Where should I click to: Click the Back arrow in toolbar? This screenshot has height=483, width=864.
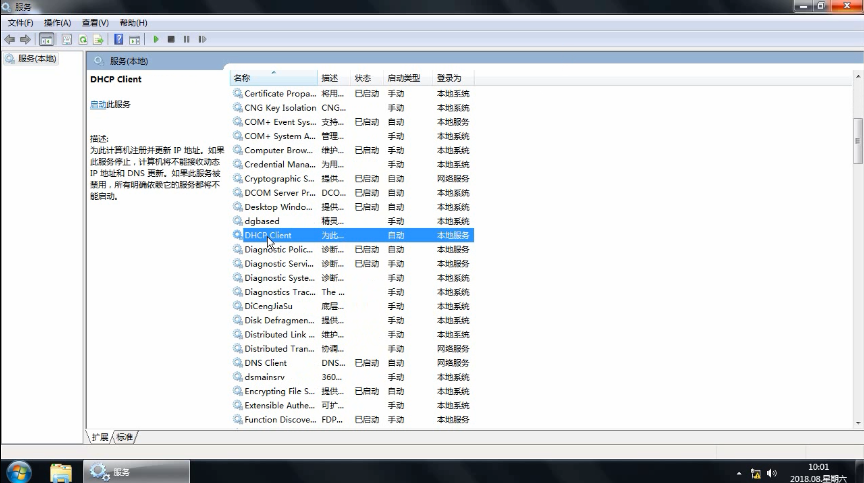pyautogui.click(x=10, y=39)
